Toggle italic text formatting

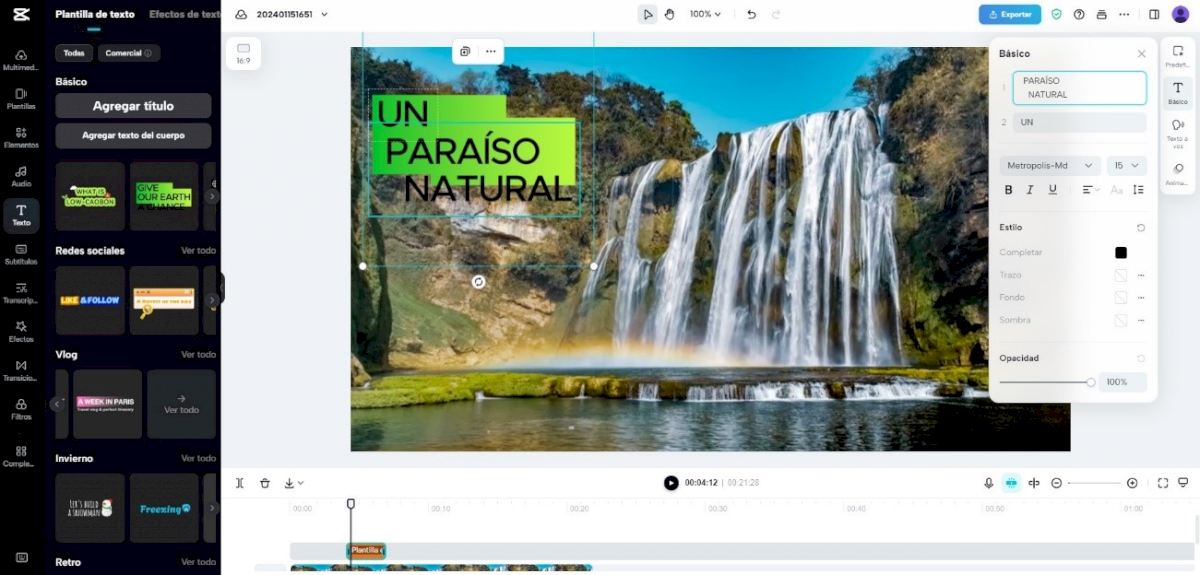(1030, 190)
